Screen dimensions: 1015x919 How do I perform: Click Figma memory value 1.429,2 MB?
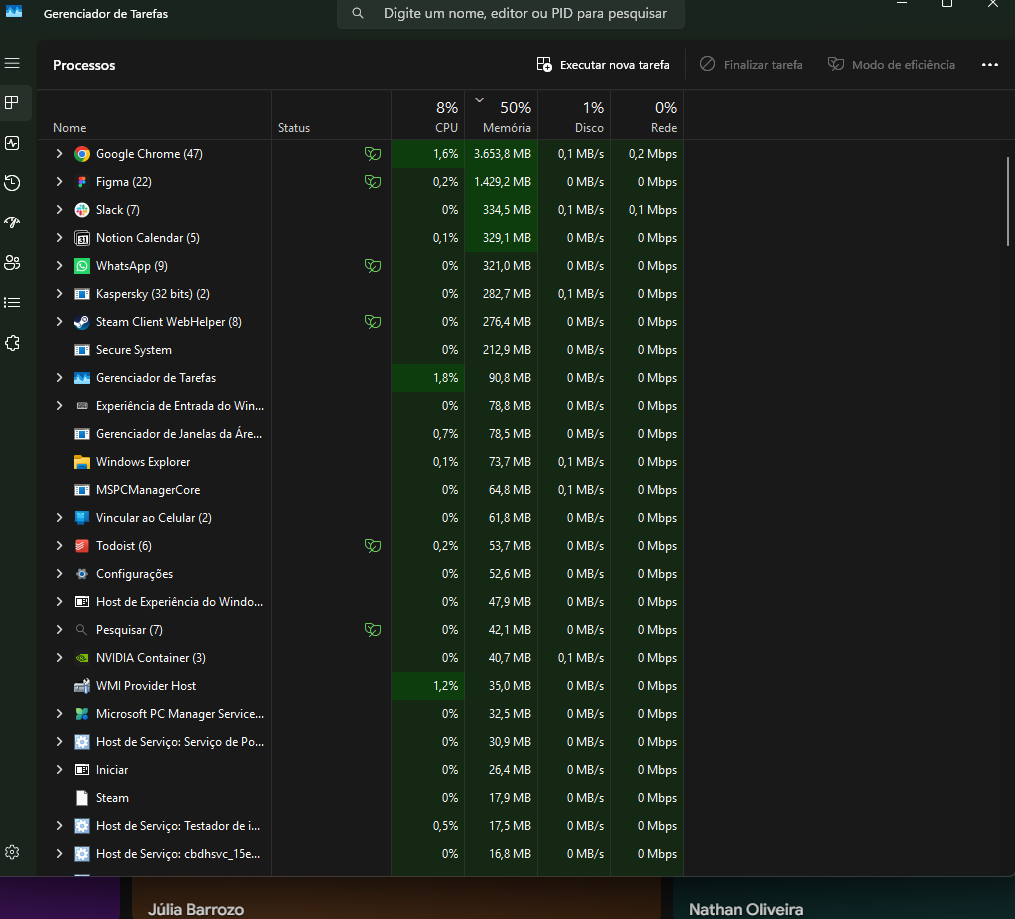[502, 182]
